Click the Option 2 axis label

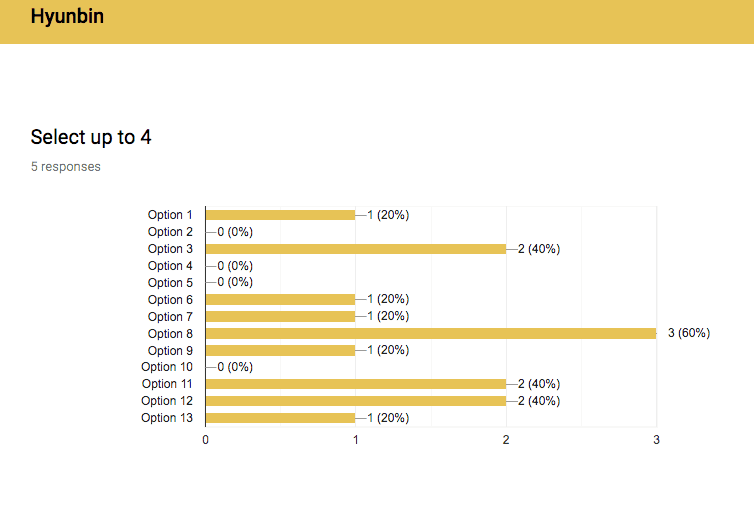(170, 232)
